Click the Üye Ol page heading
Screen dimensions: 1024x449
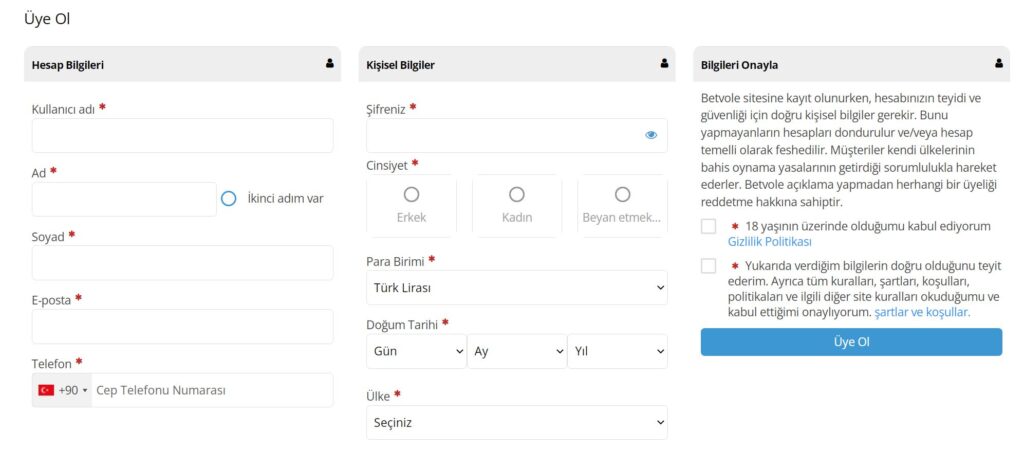46,19
